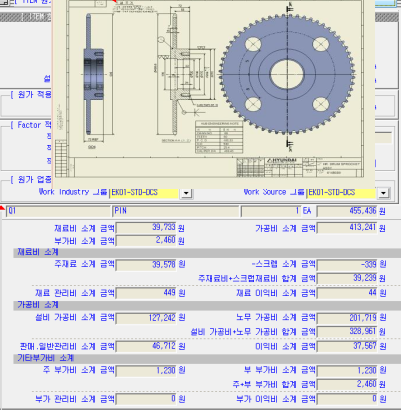Click the 노무 가공비 소계 value 201,719
This screenshot has height=410, width=401.
coord(347,318)
